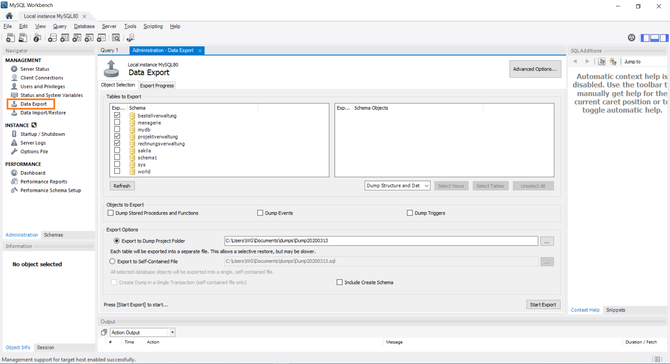Click the Home screen icon
This screenshot has width=670, height=364.
pos(9,16)
